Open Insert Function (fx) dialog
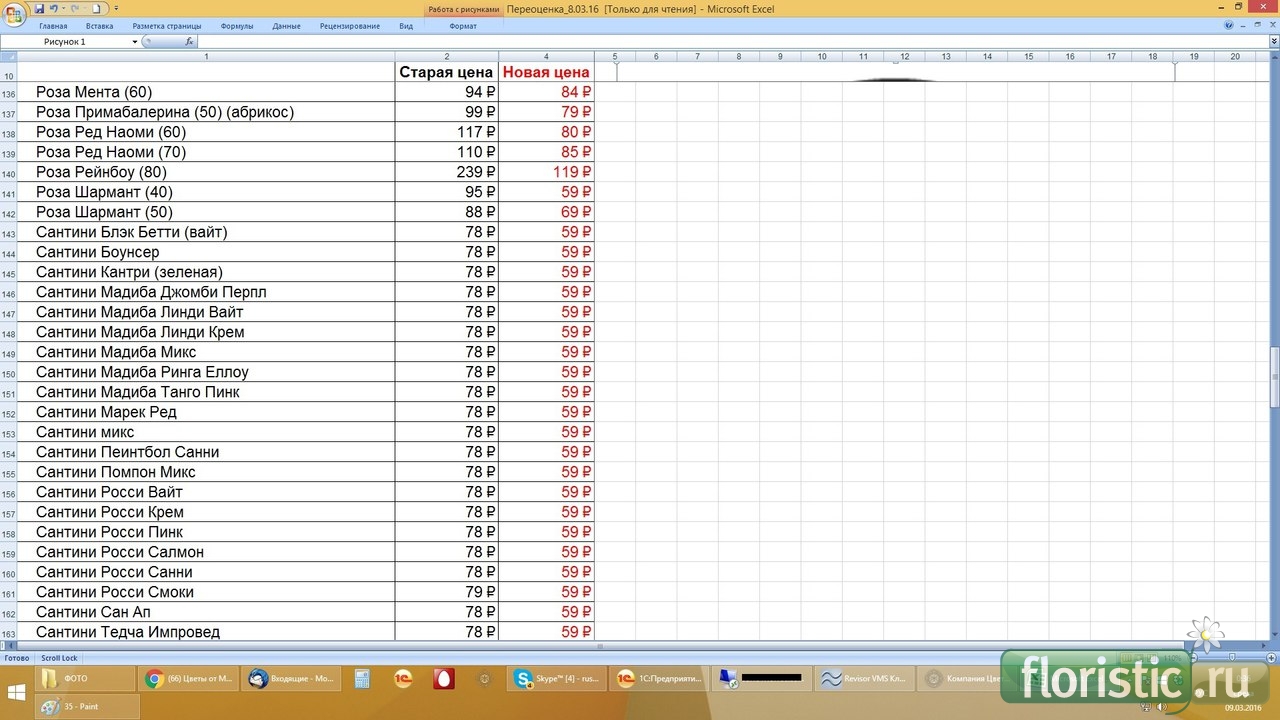The height and width of the screenshot is (720, 1280). click(190, 42)
